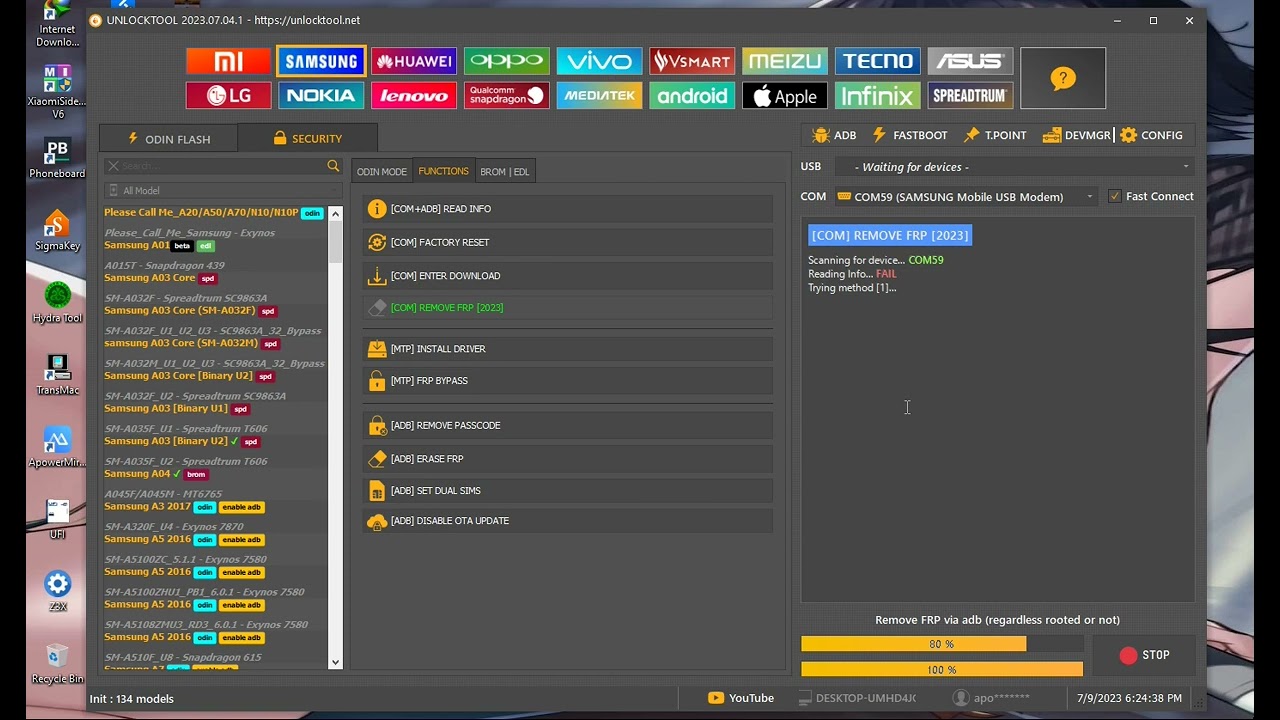Expand the USB devices dropdown
This screenshot has width=1280, height=720.
pyautogui.click(x=1186, y=167)
